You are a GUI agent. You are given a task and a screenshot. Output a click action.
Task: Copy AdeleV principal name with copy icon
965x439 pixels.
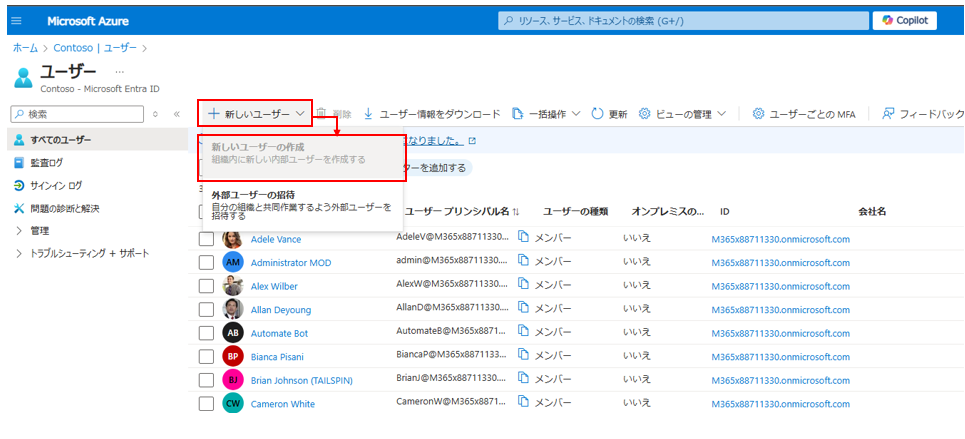click(x=524, y=237)
